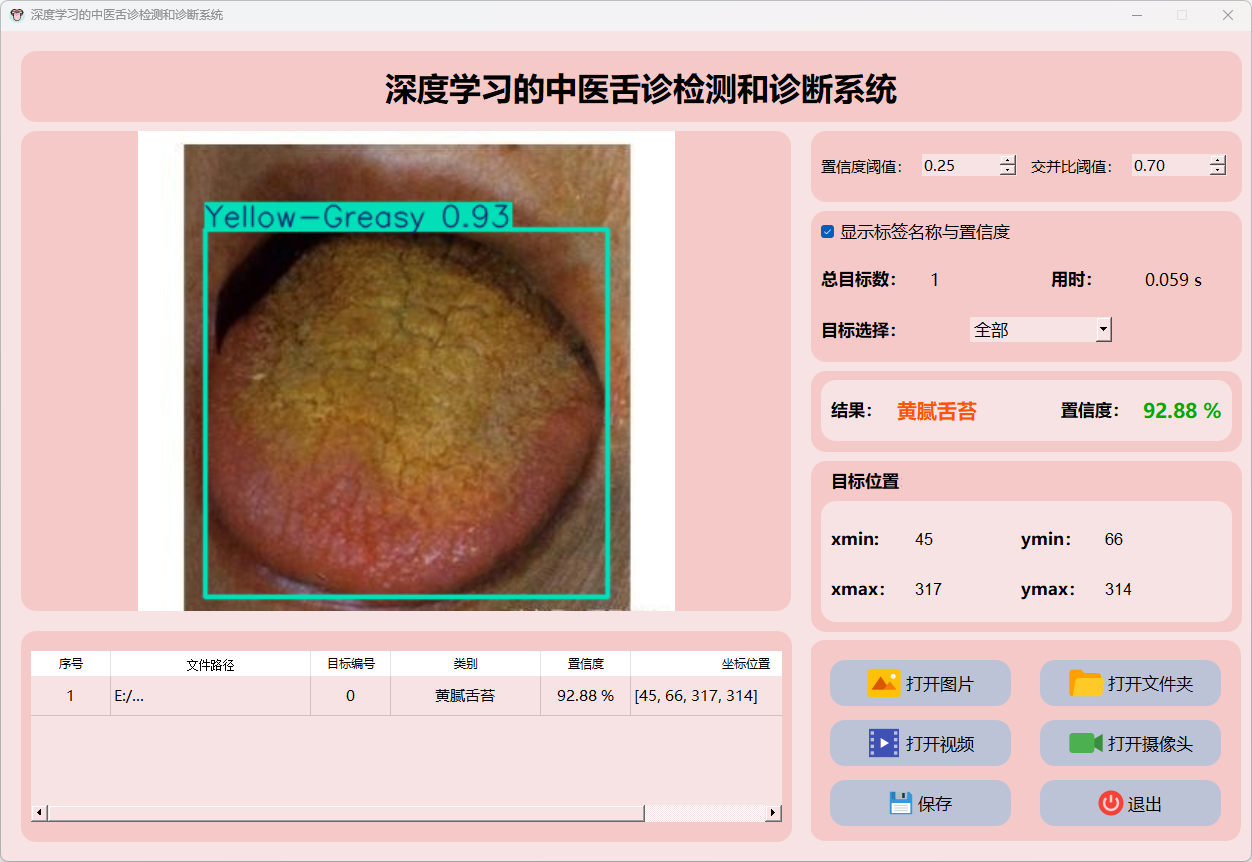1252x862 pixels.
Task: Open the target selection dropdown
Action: click(1103, 329)
